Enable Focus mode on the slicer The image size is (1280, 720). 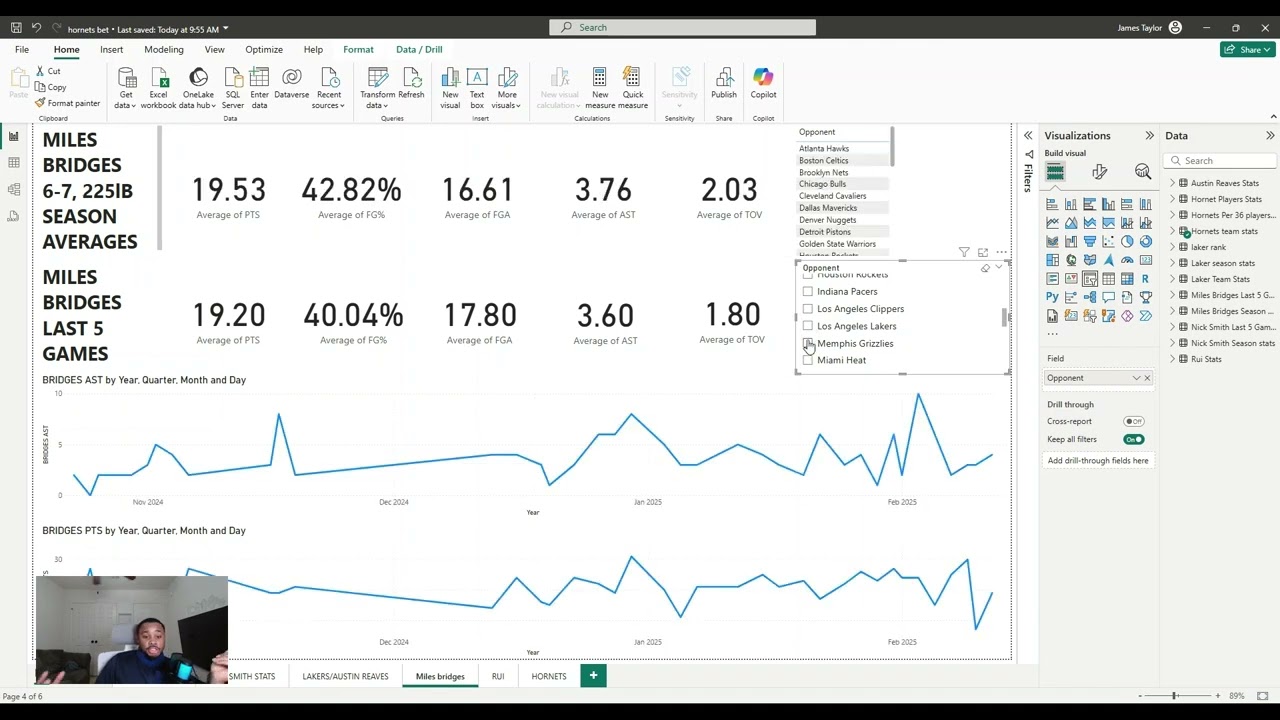[983, 253]
